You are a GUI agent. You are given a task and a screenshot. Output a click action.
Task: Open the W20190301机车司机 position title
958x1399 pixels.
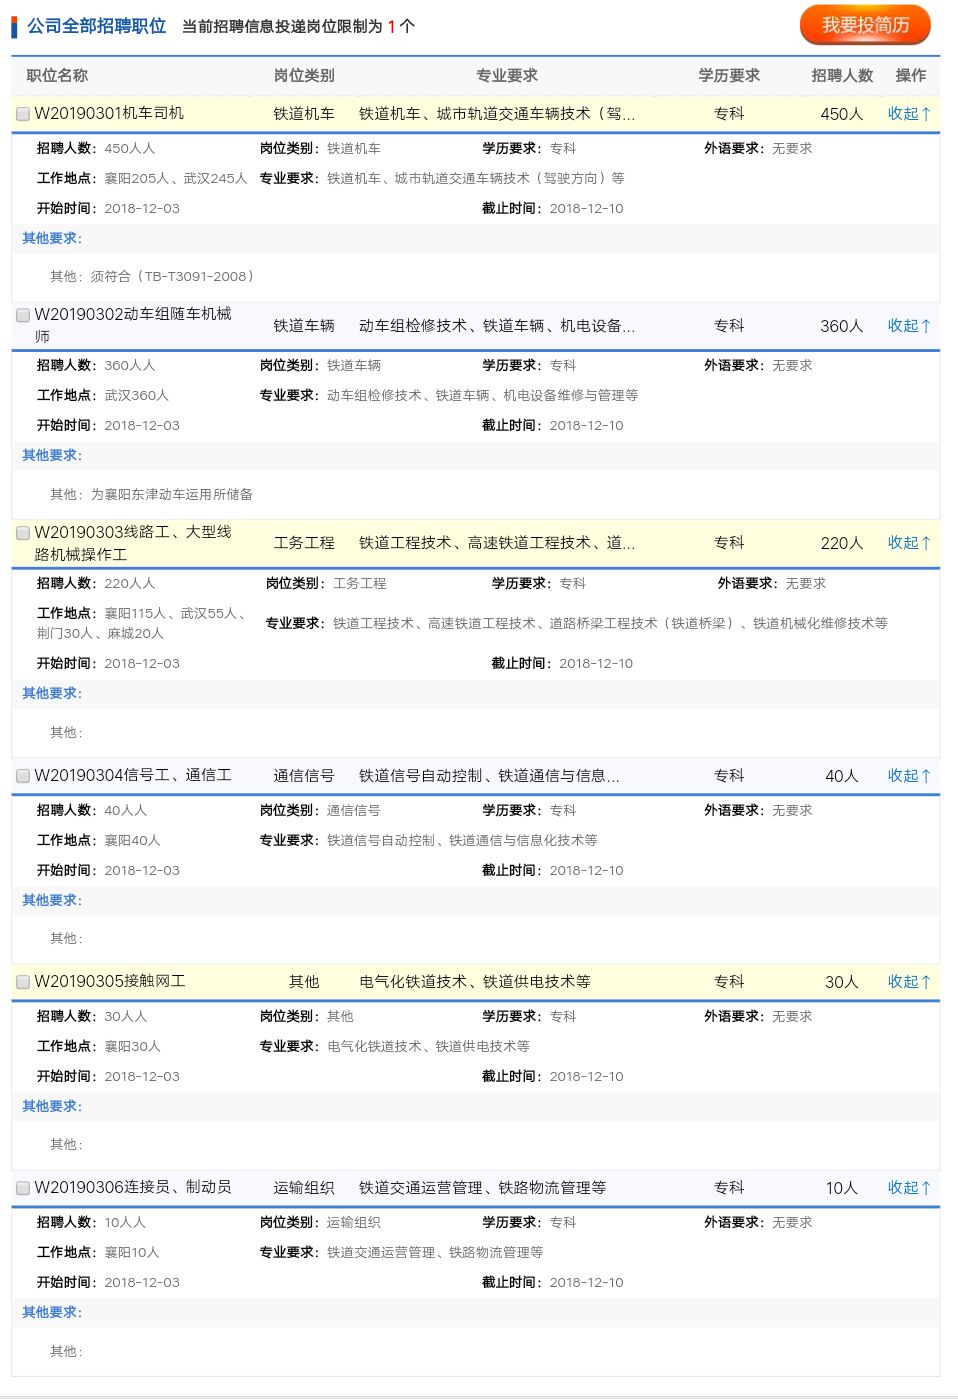pos(109,114)
